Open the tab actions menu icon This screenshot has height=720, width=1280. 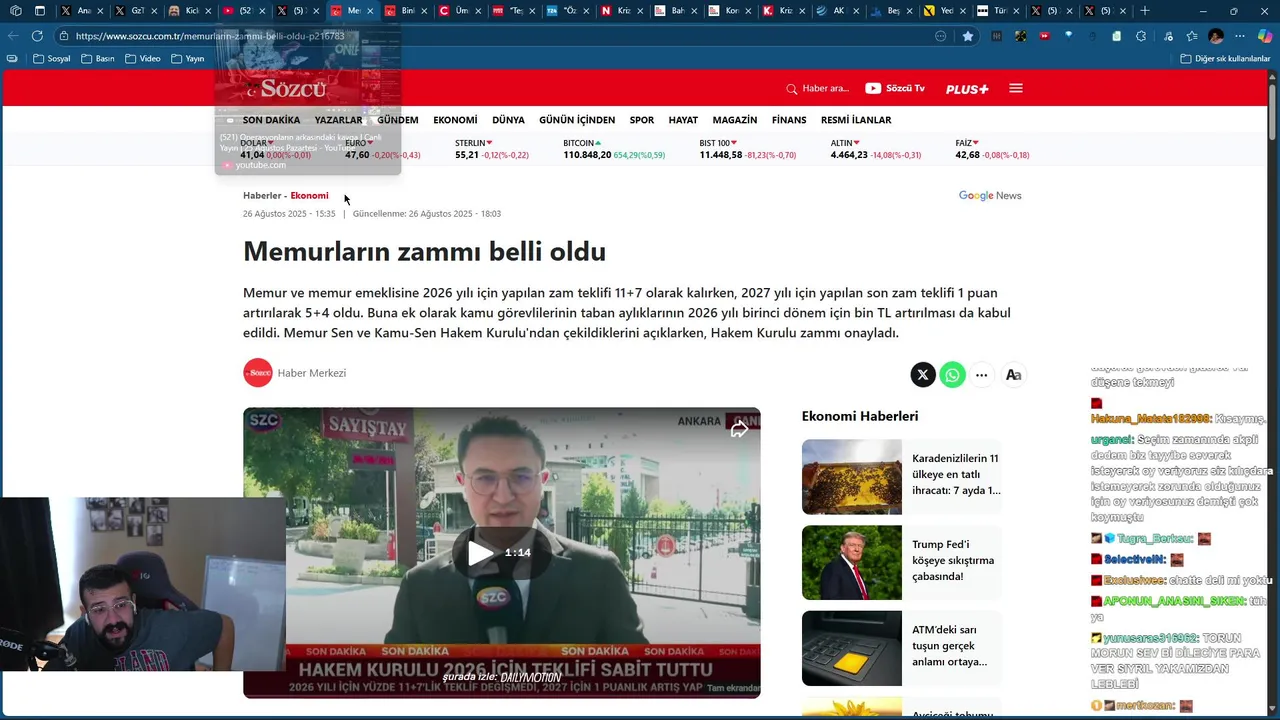(x=39, y=11)
